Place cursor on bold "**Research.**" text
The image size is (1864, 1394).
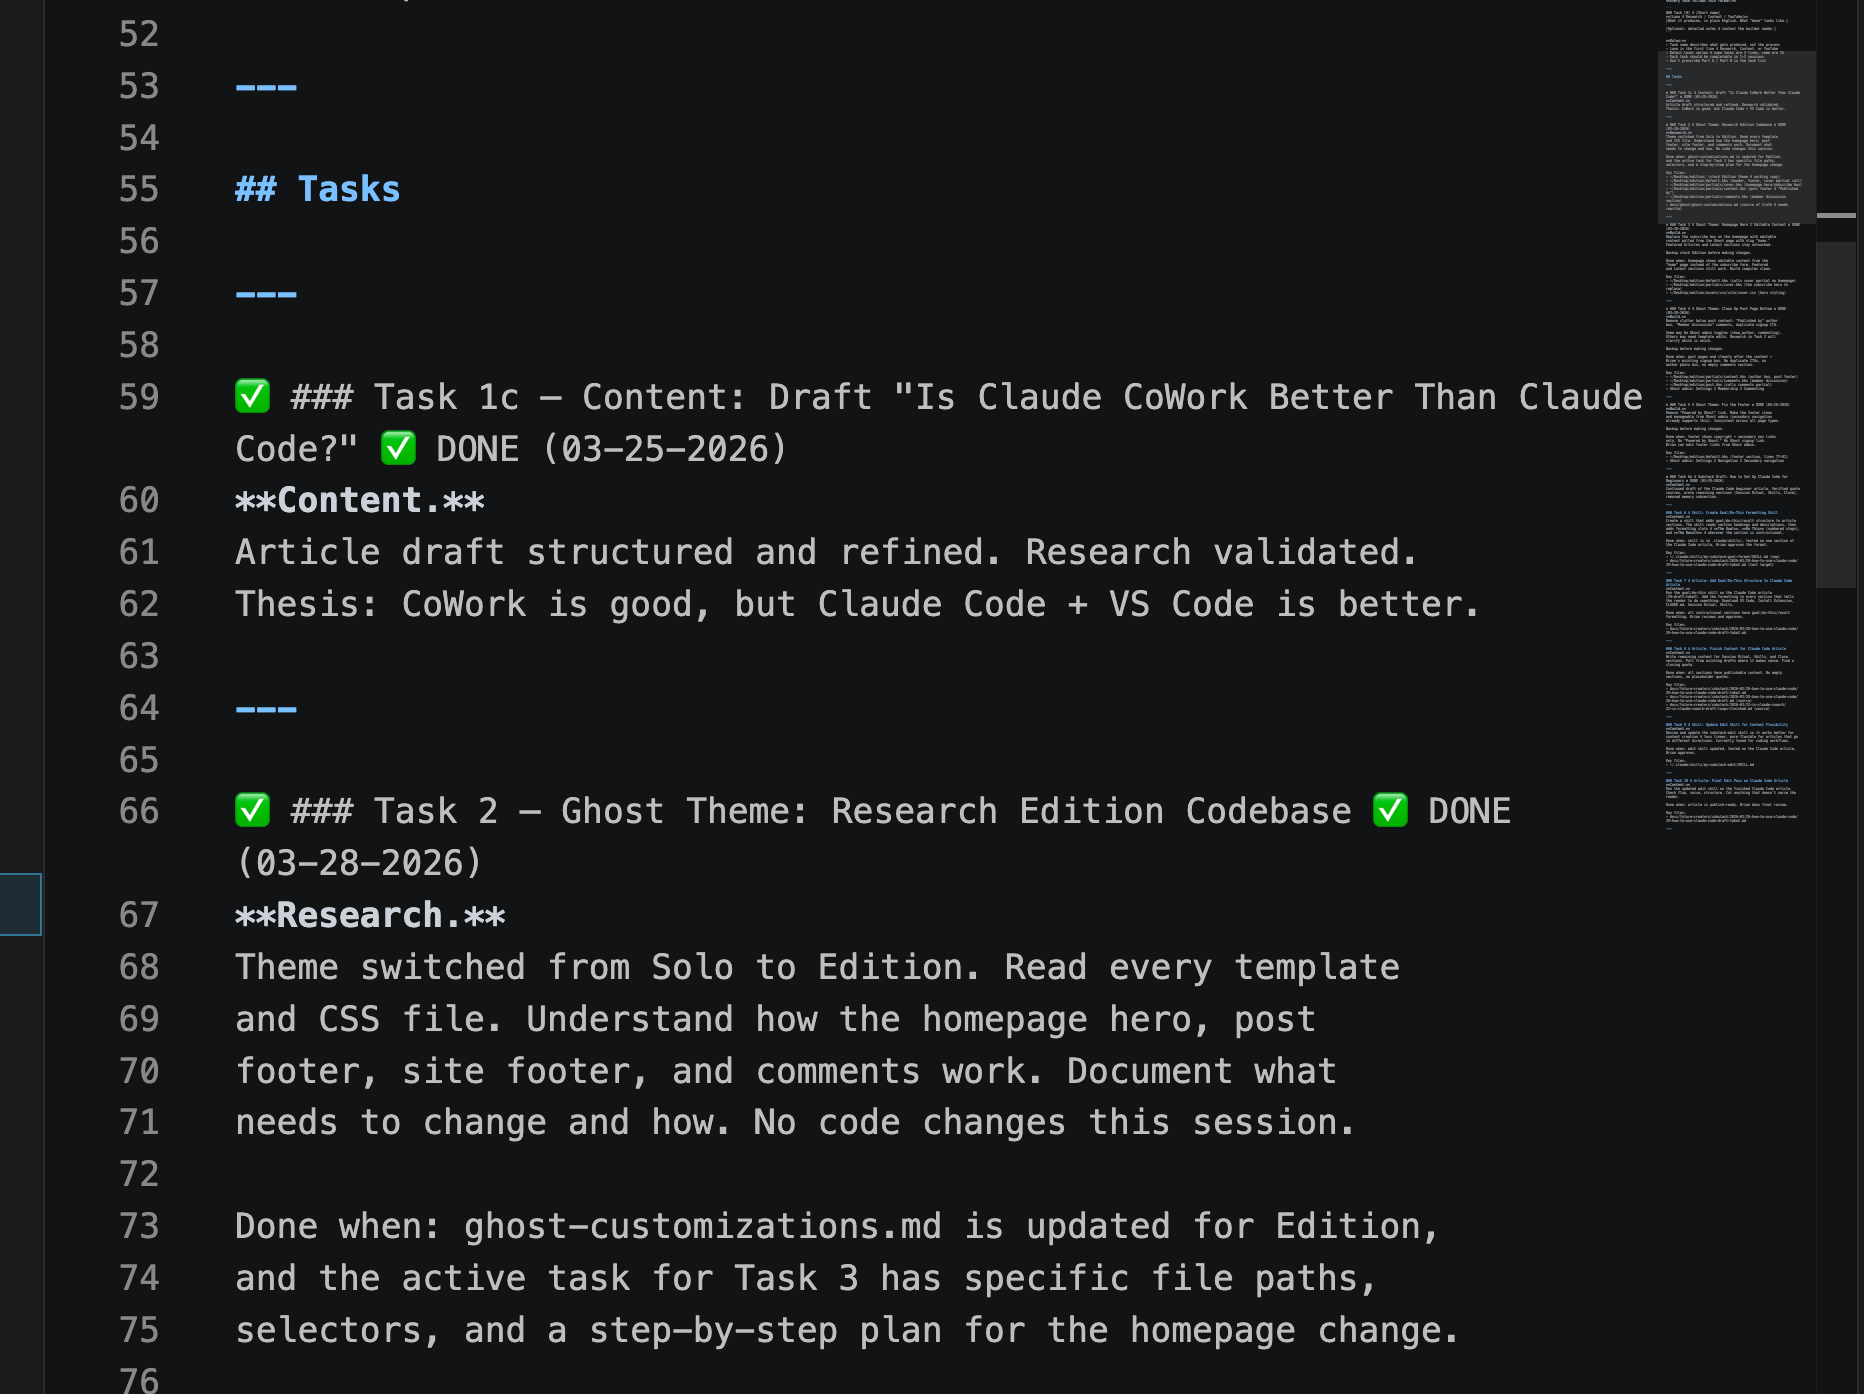tap(370, 915)
